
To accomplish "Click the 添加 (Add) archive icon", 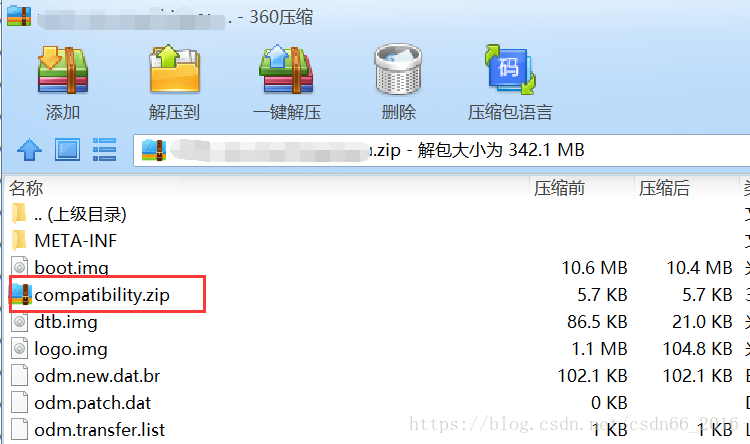I will point(63,70).
